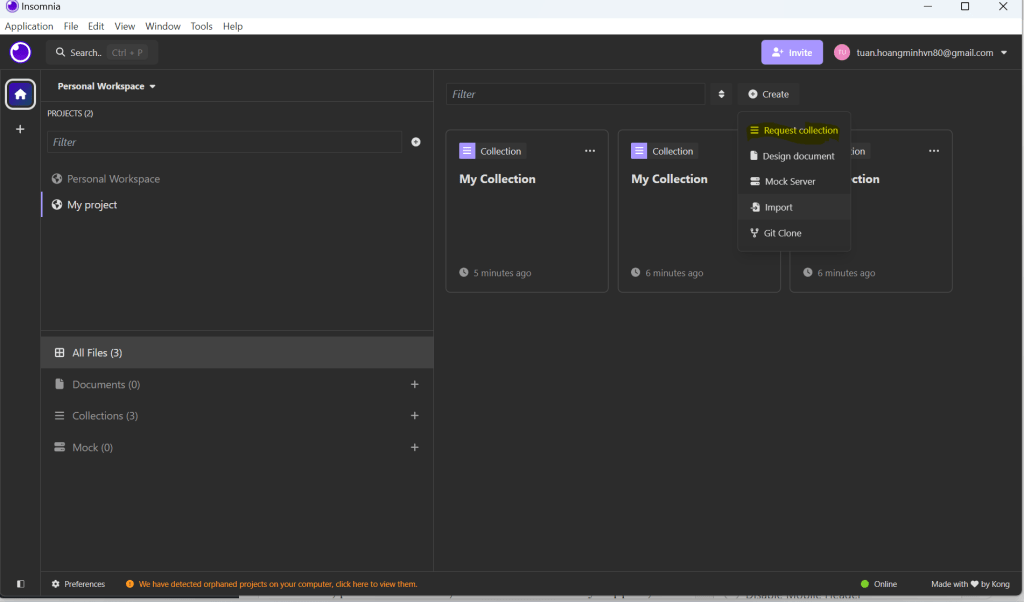Click the home icon in left sidebar

pyautogui.click(x=20, y=94)
